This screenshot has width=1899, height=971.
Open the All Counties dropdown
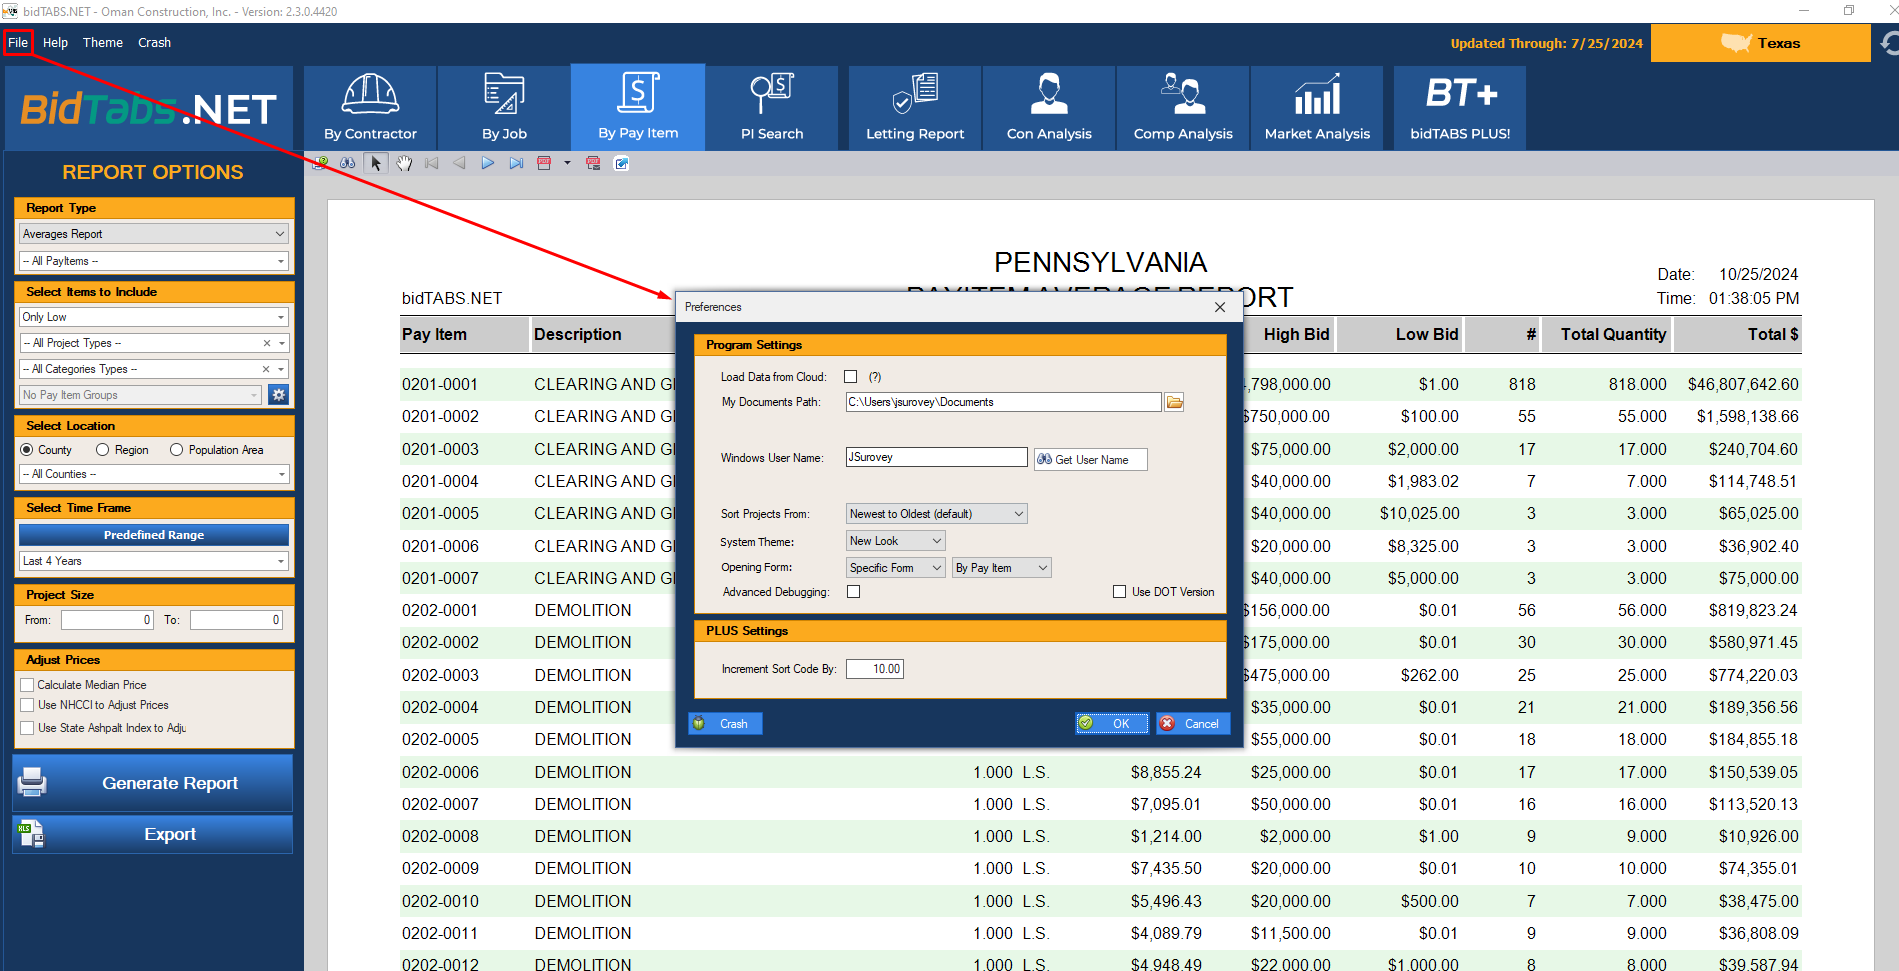(x=154, y=474)
